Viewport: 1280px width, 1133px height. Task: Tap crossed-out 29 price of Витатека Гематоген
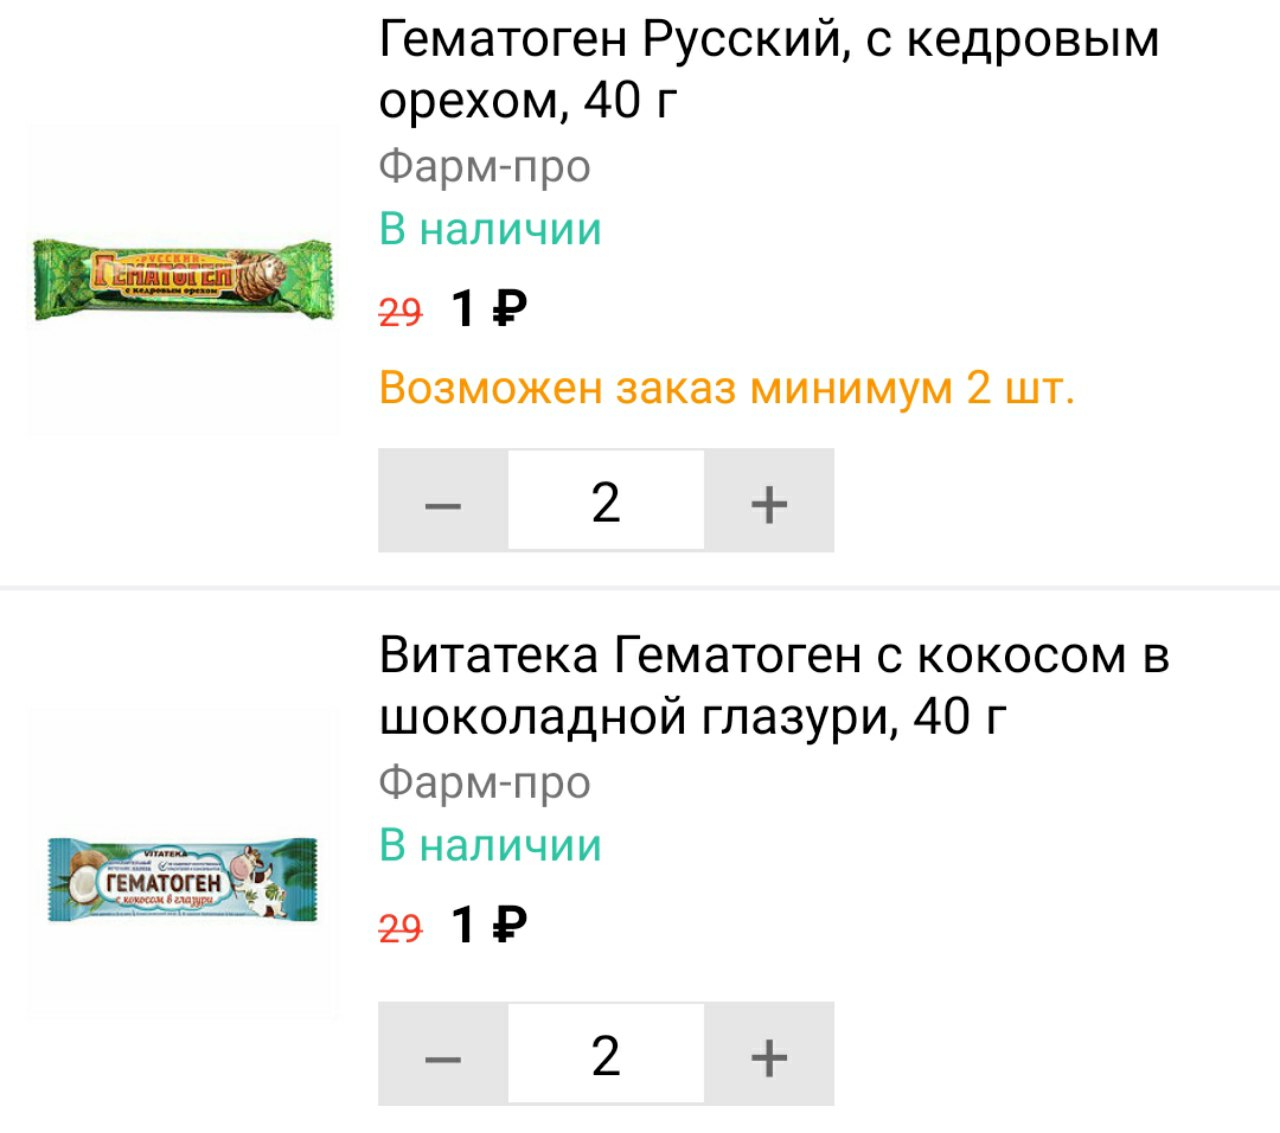click(400, 929)
